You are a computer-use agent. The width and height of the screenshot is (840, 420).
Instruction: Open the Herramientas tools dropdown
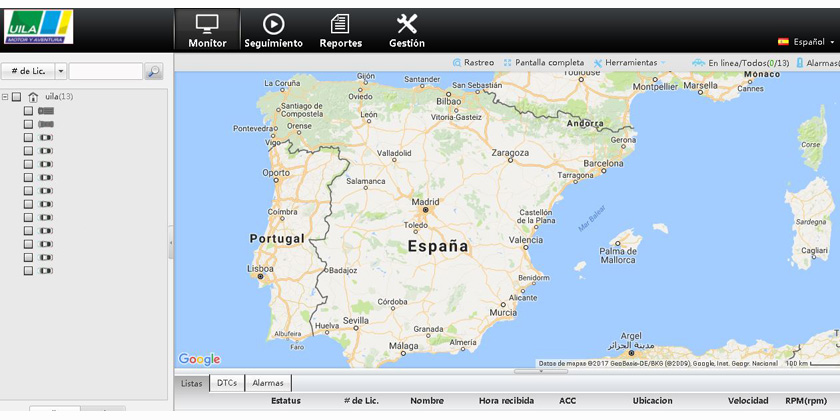click(x=630, y=63)
